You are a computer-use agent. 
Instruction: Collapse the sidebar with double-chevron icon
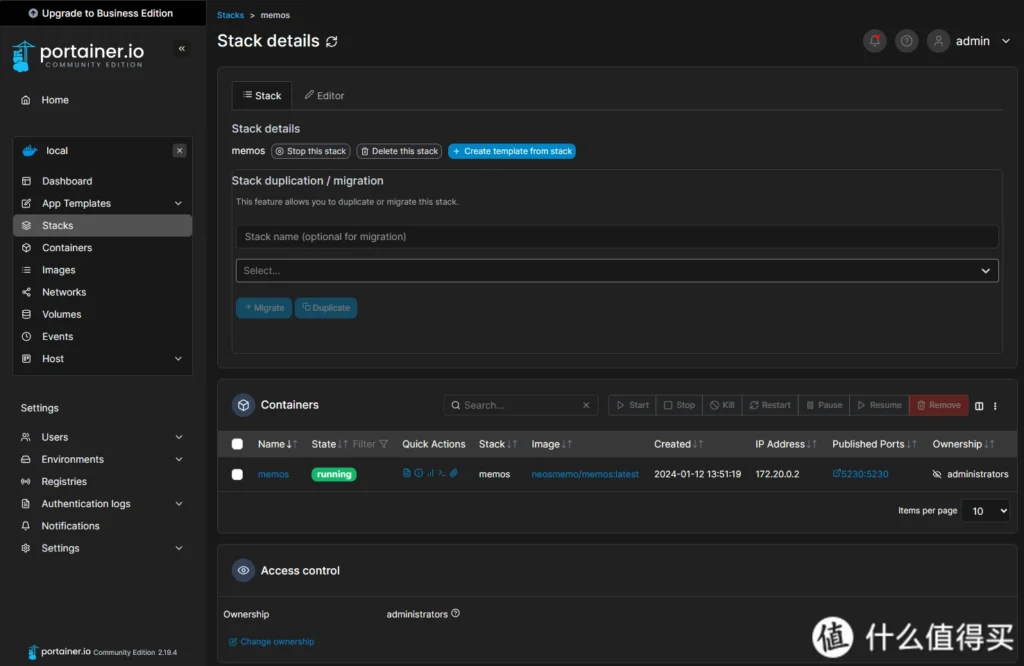181,49
